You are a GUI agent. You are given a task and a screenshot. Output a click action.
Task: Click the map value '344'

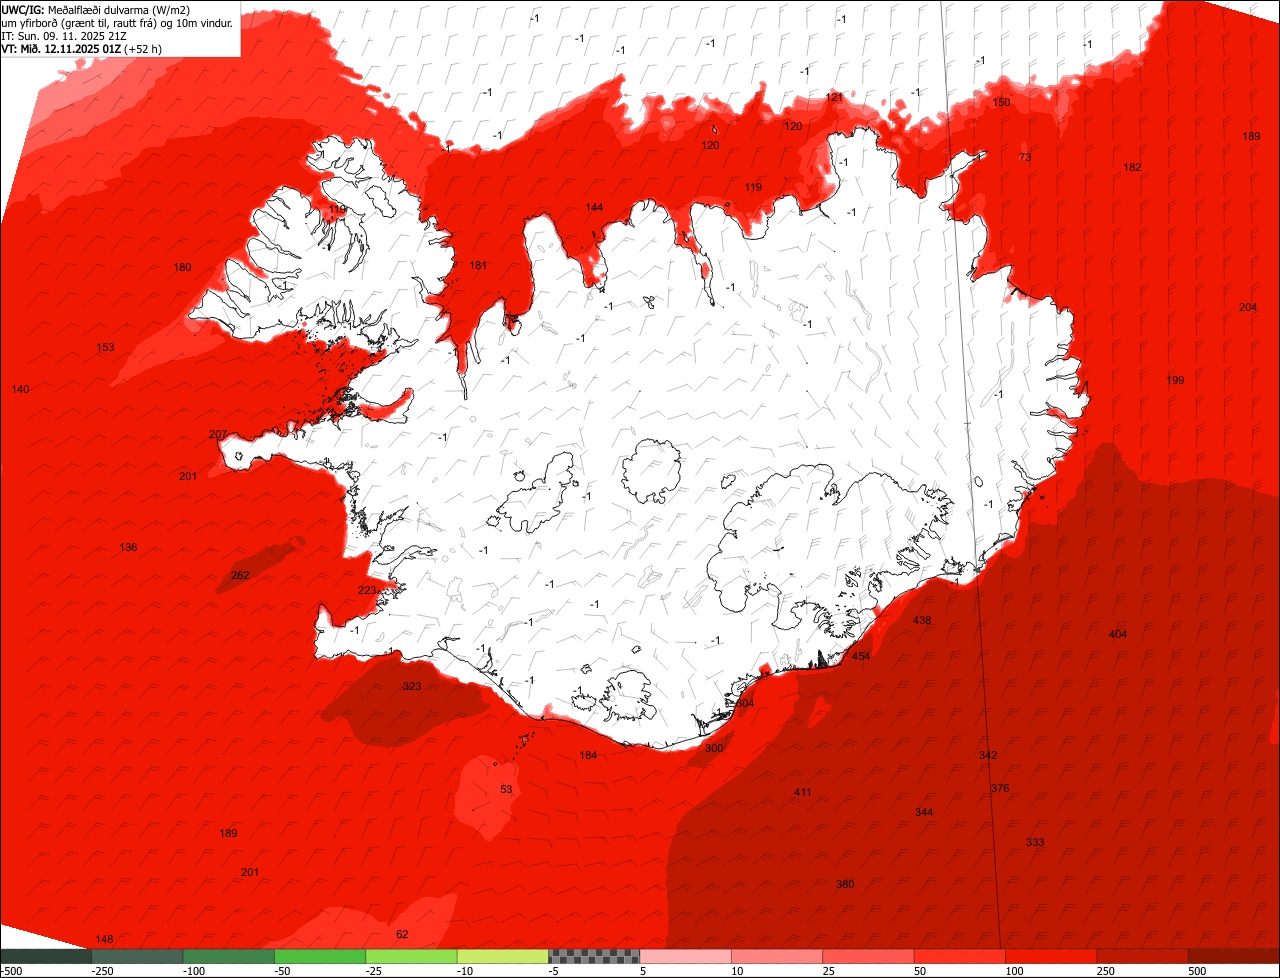coord(924,812)
